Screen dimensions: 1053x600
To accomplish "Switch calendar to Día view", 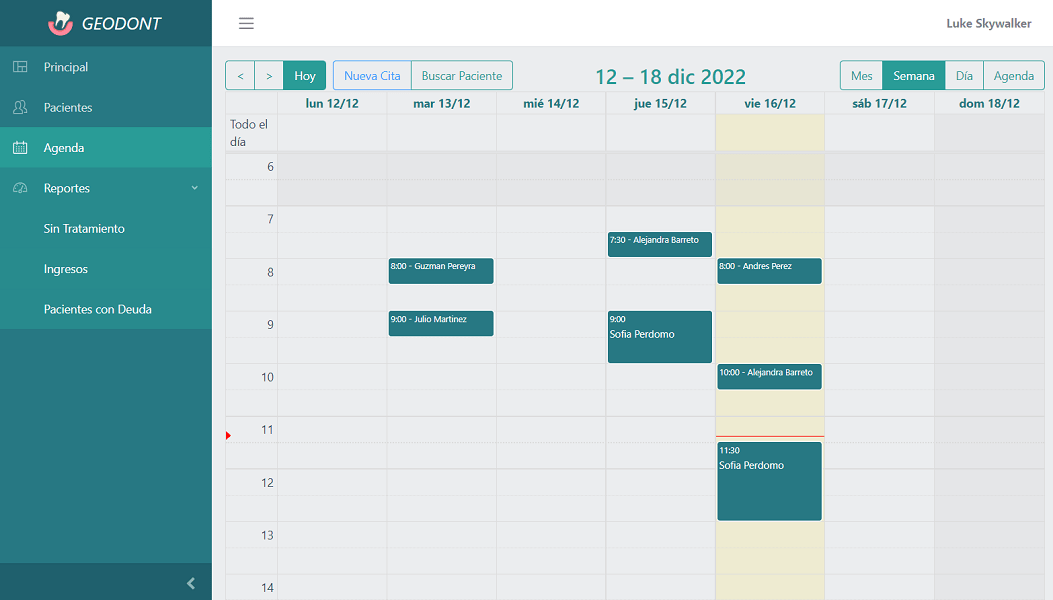I will pos(964,76).
